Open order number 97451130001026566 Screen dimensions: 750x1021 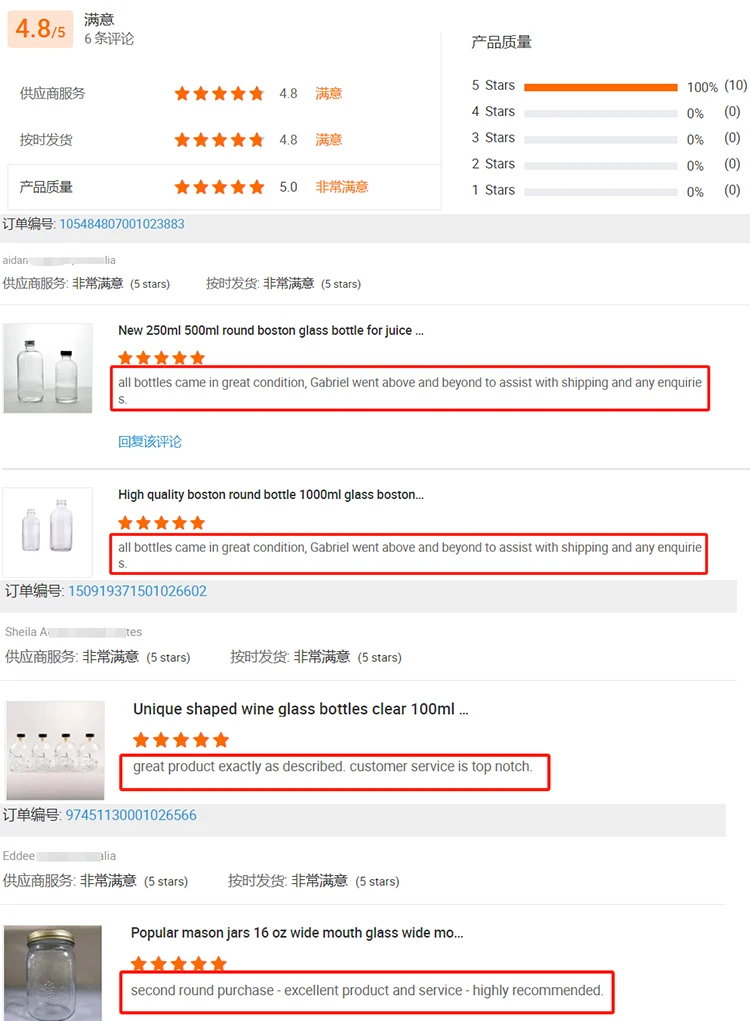point(131,815)
